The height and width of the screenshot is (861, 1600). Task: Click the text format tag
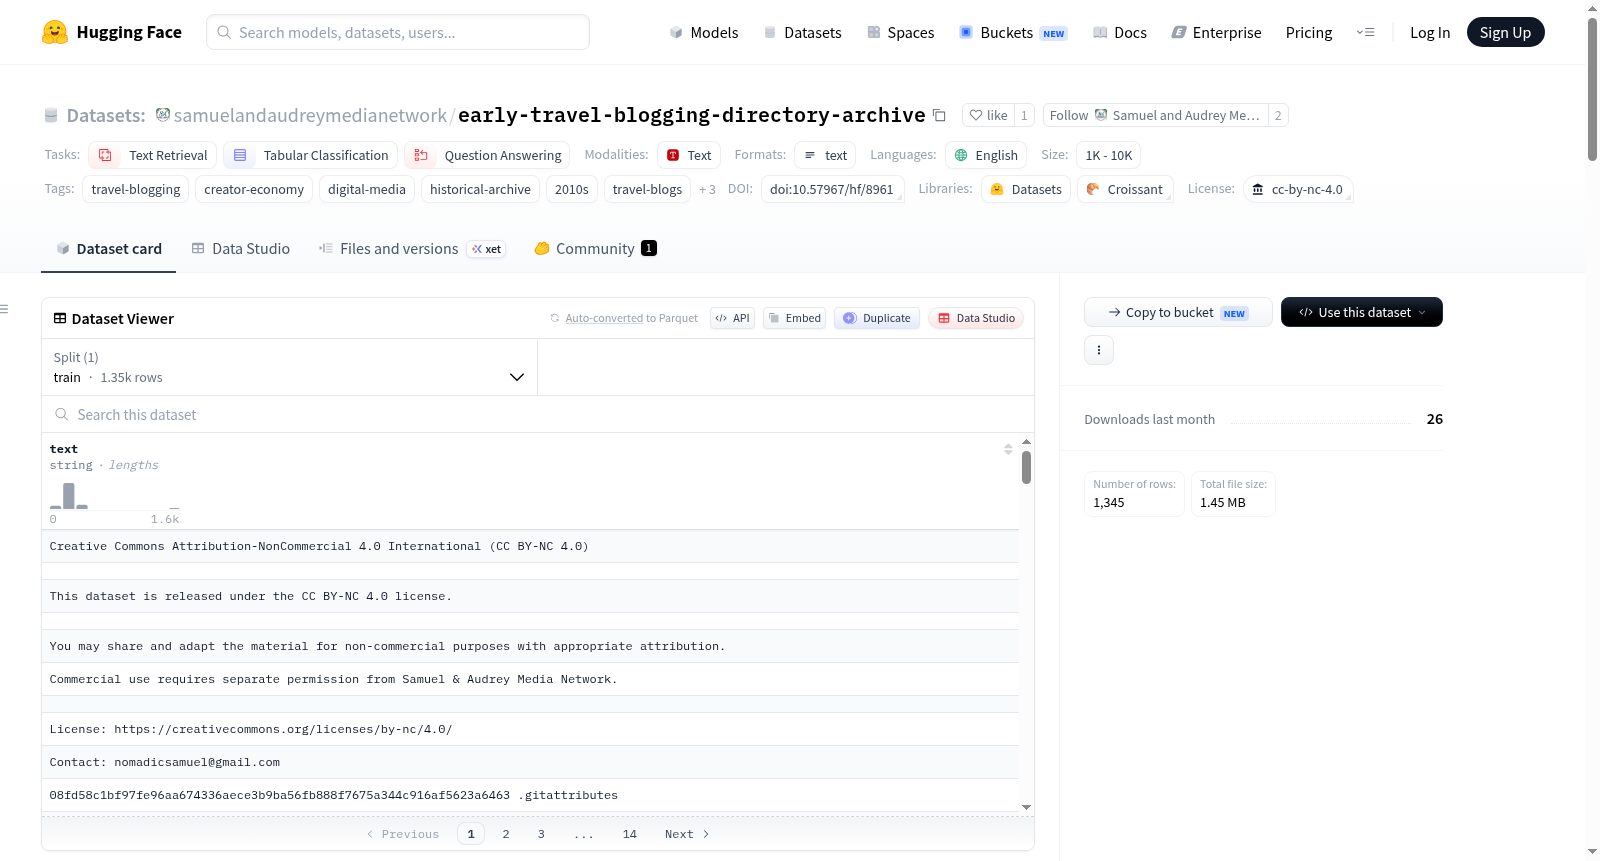coord(825,155)
